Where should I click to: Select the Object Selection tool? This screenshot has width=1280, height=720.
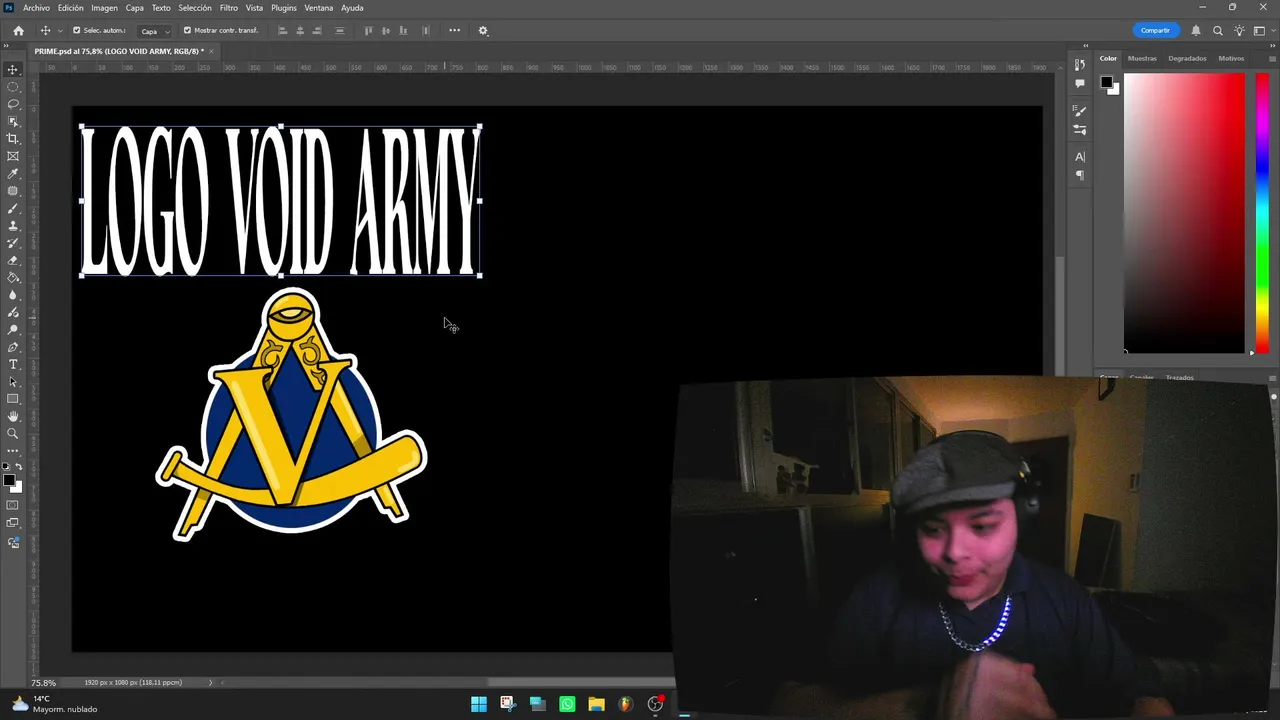[13, 121]
